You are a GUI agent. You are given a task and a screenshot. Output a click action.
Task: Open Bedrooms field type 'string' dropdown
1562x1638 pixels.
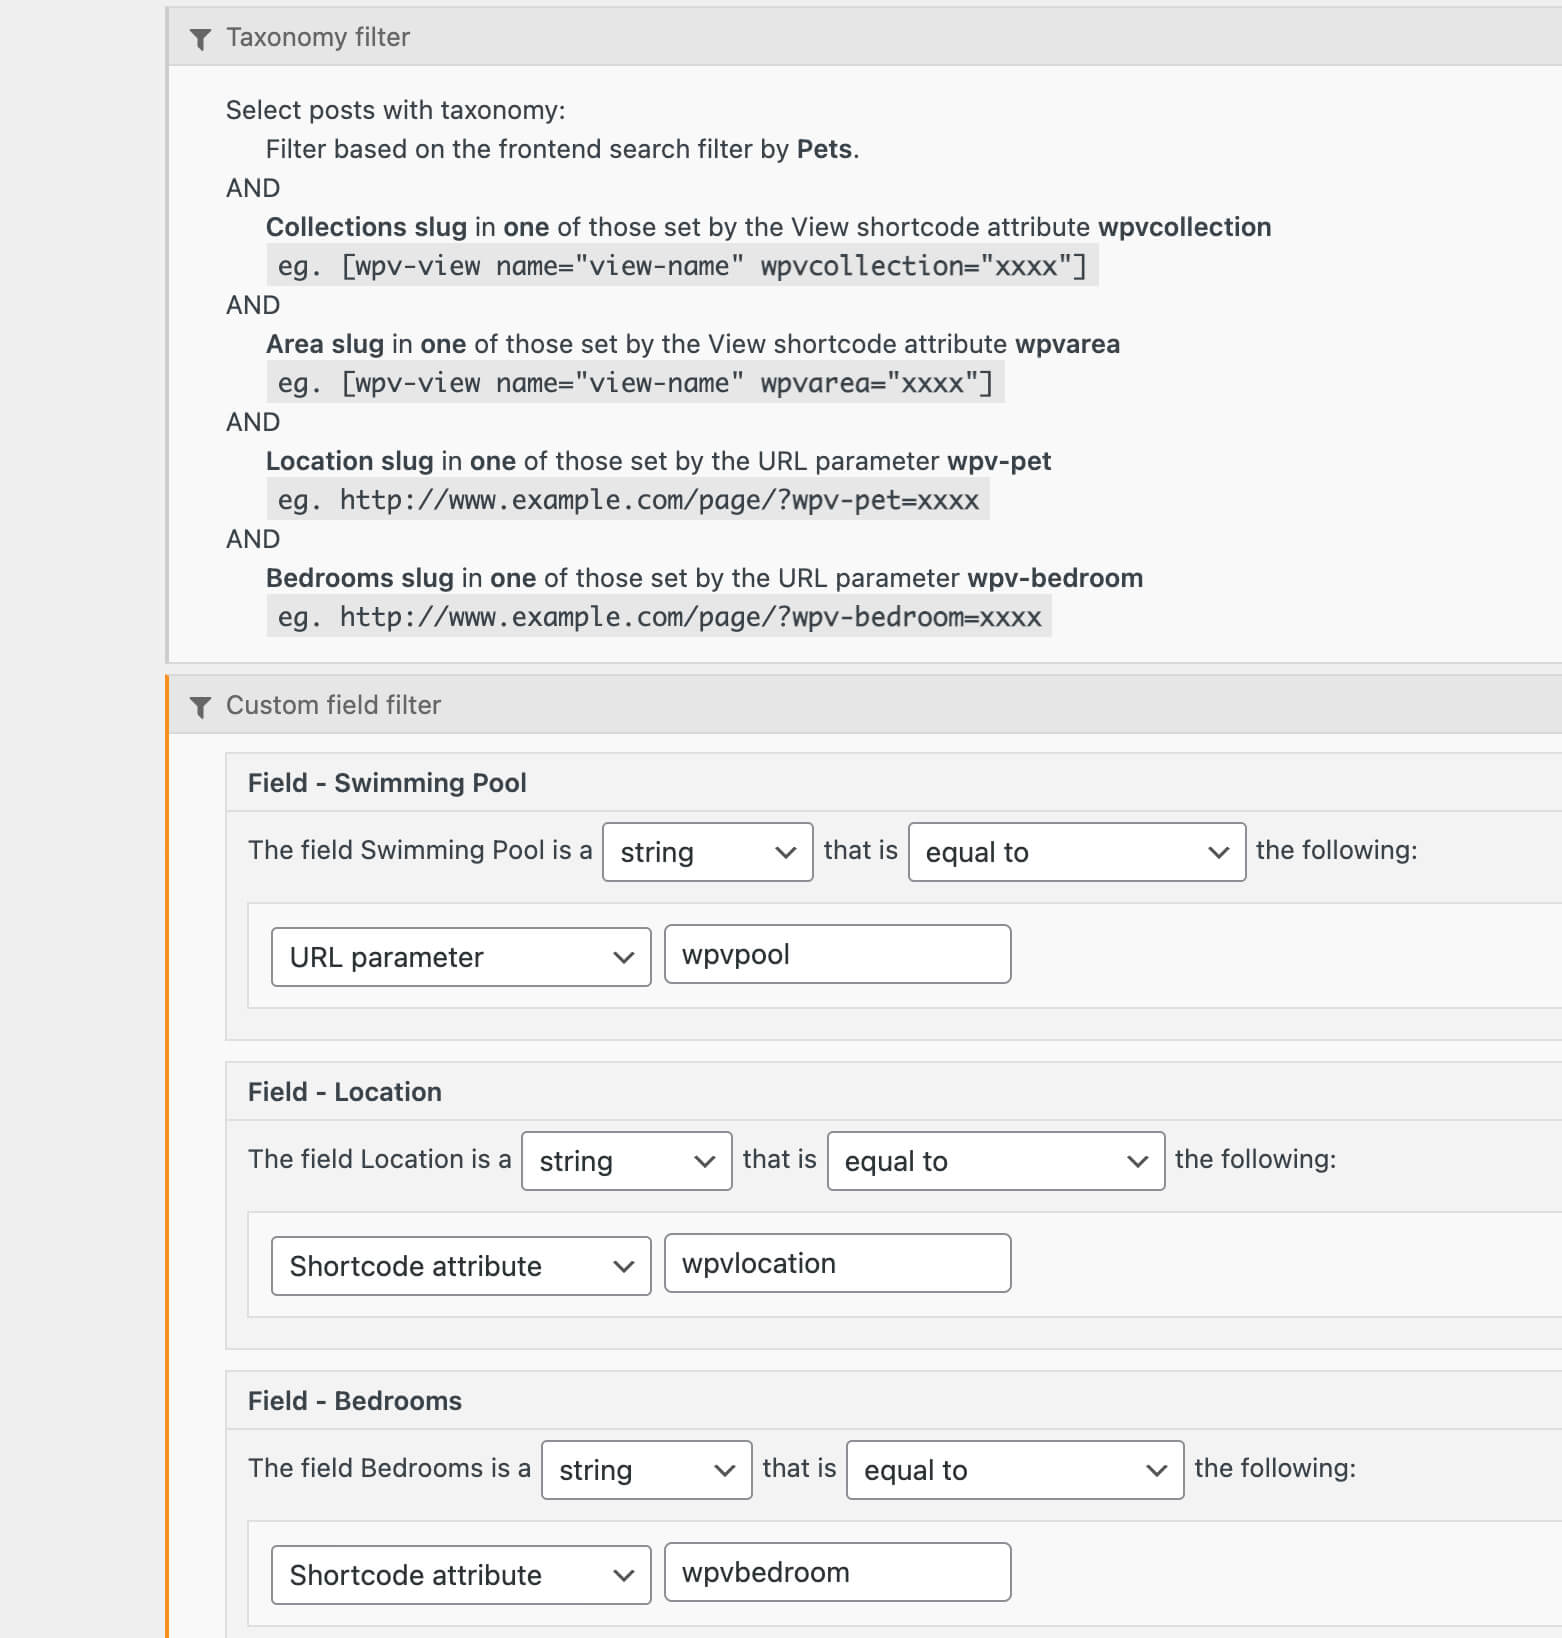point(647,1470)
